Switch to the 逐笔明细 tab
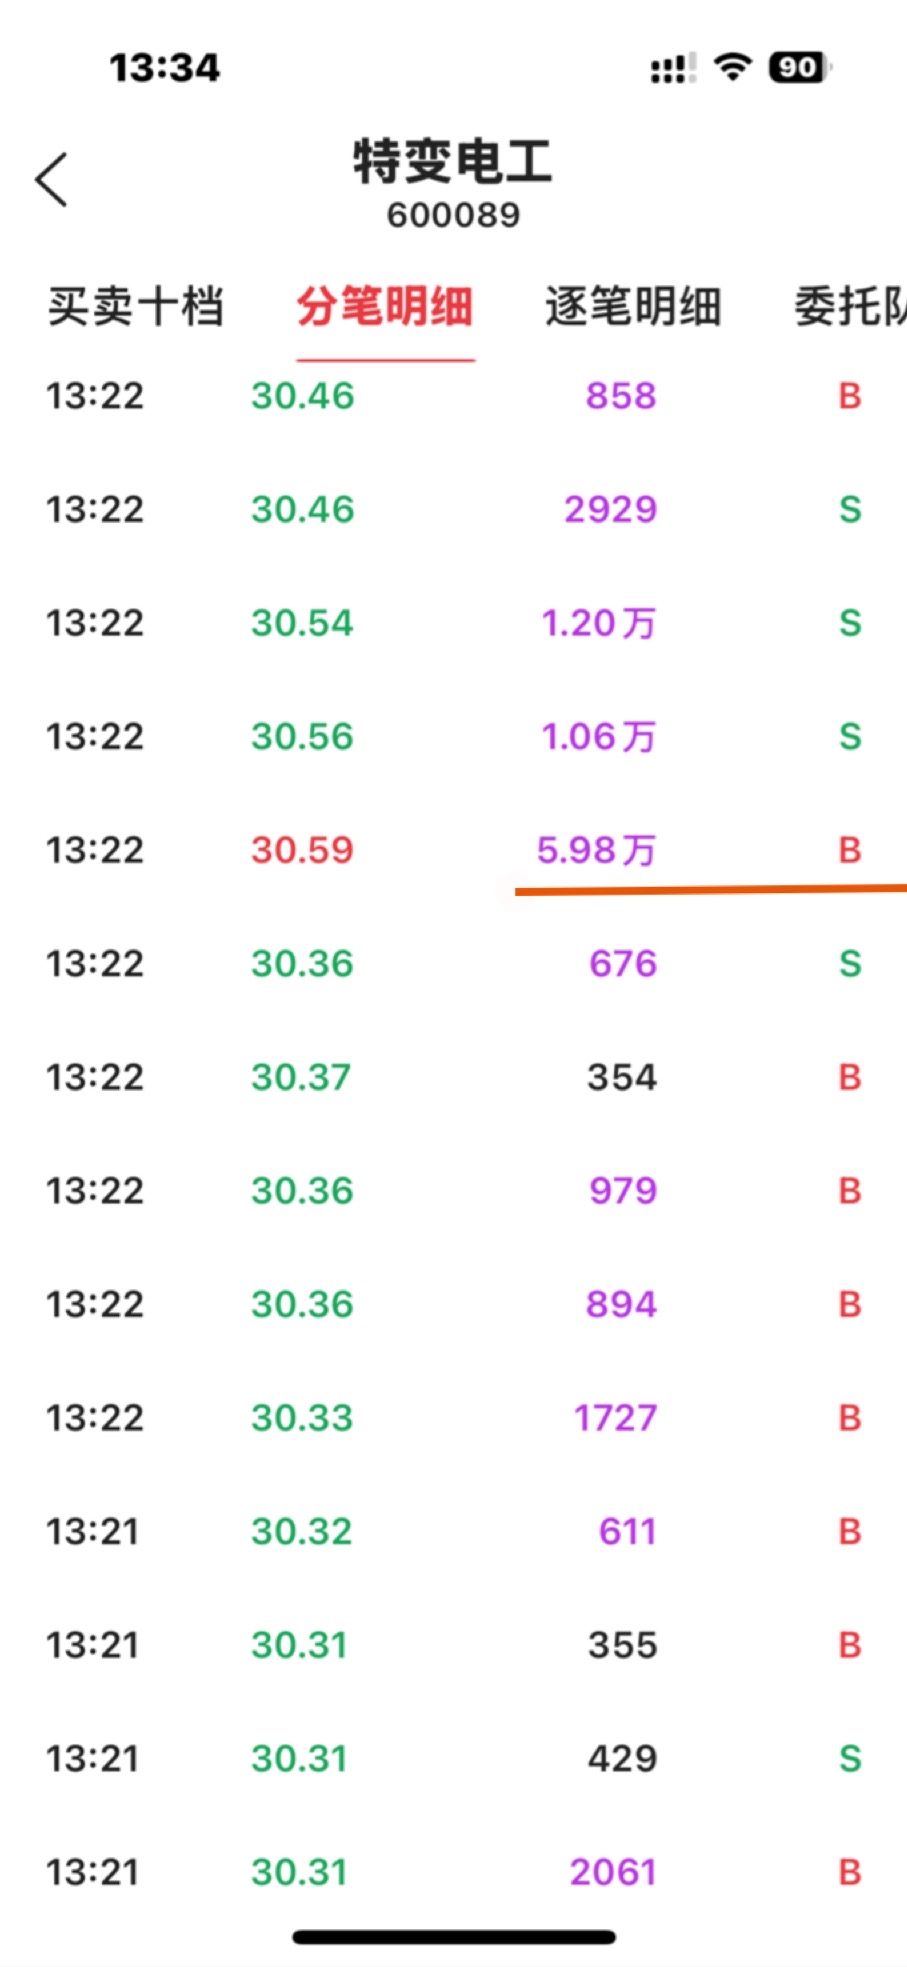 click(x=632, y=306)
